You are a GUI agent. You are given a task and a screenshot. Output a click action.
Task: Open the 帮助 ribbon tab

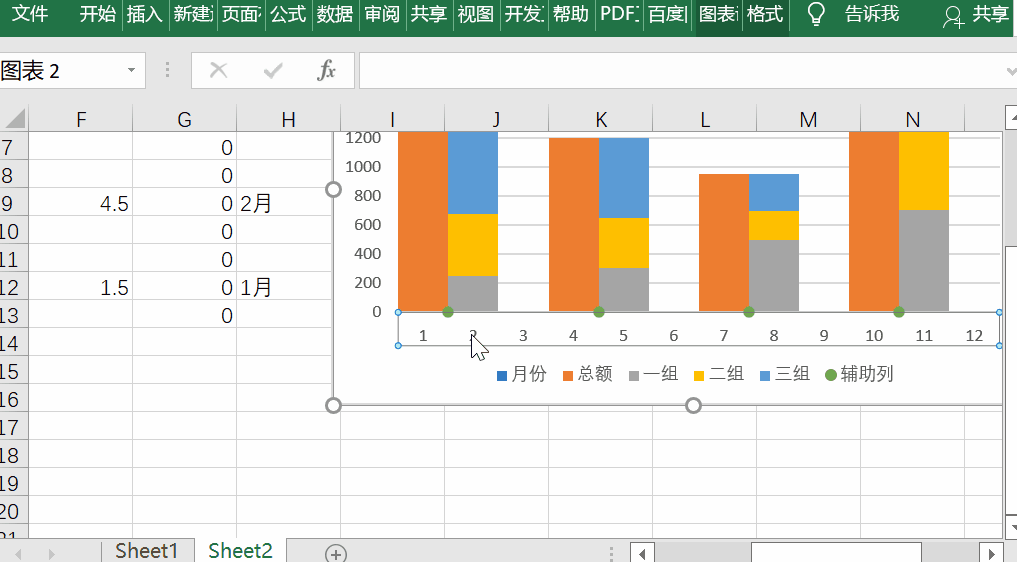pos(571,14)
